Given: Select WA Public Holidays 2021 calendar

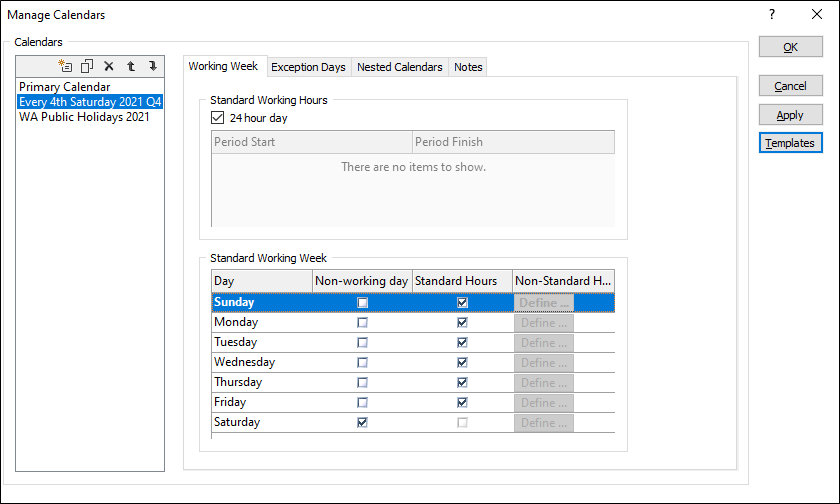Looking at the screenshot, I should coord(84,116).
